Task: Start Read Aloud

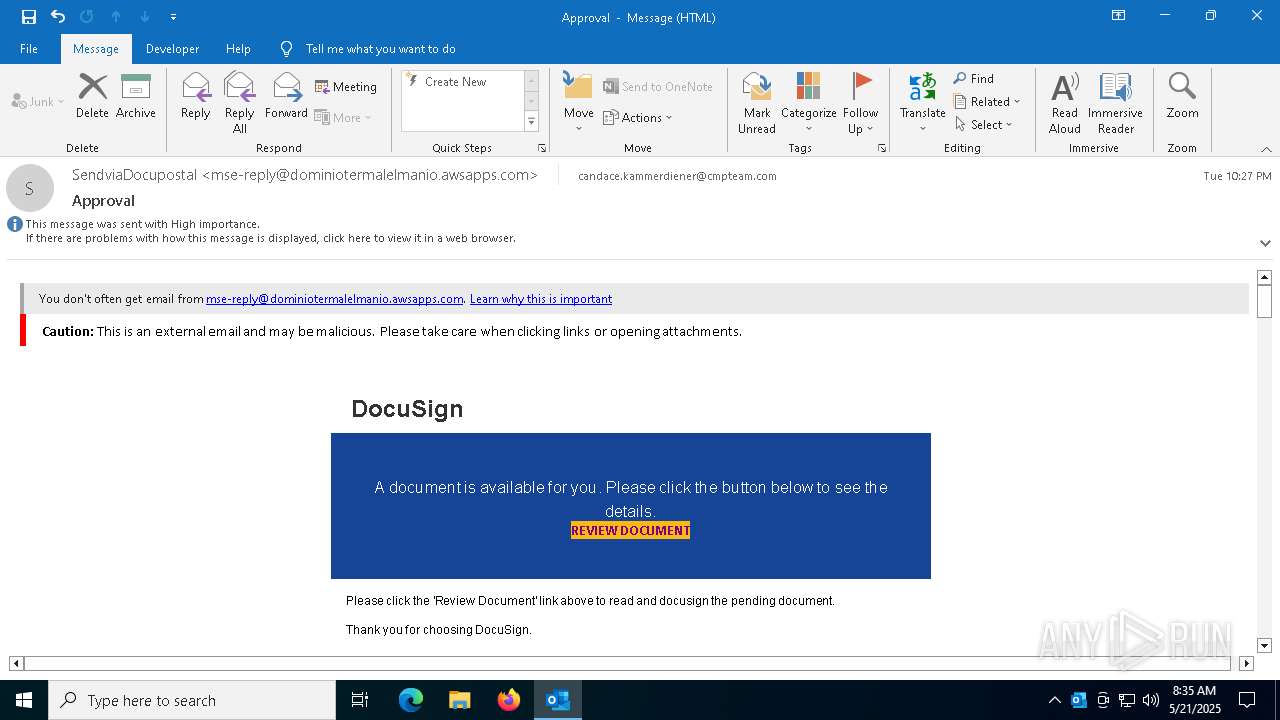Action: click(x=1065, y=102)
